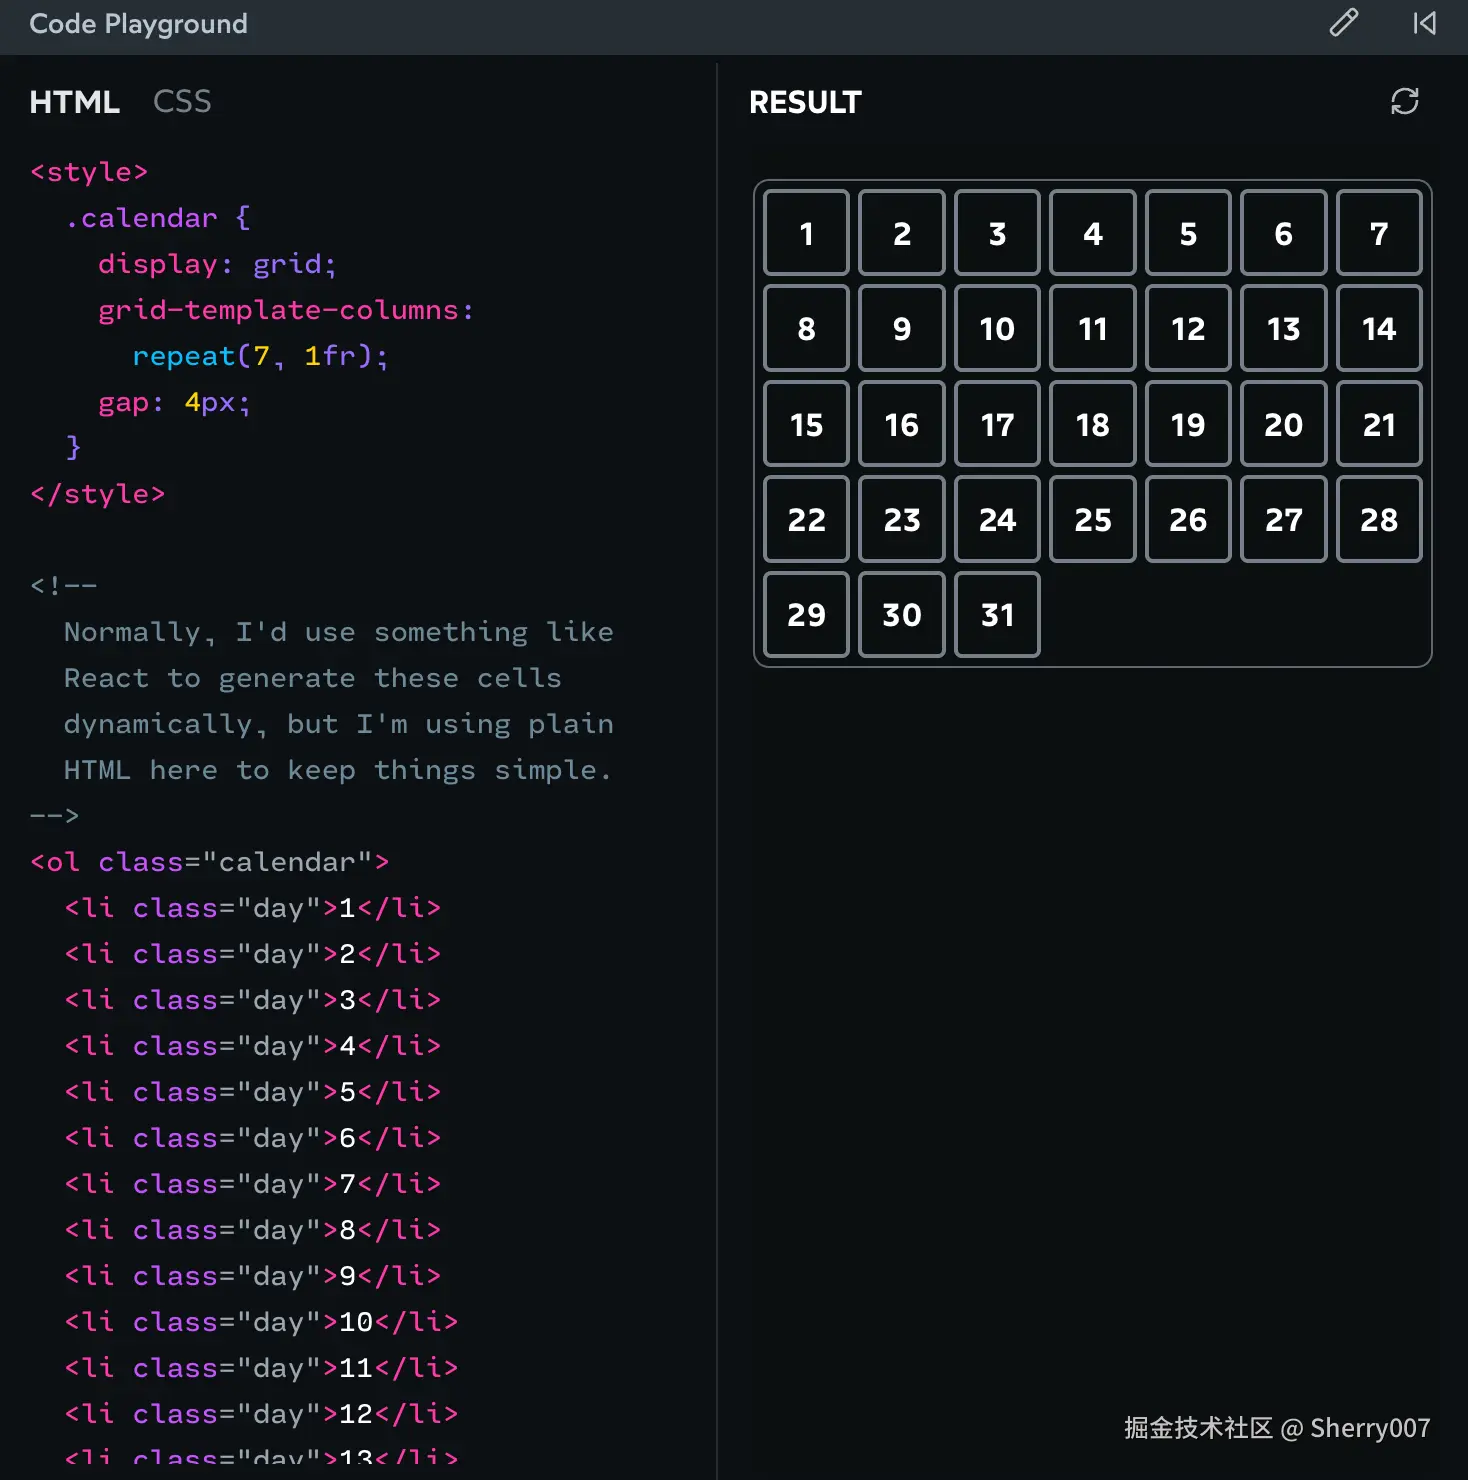
Task: Click the ".calendar {" selector line
Action: [x=157, y=218]
